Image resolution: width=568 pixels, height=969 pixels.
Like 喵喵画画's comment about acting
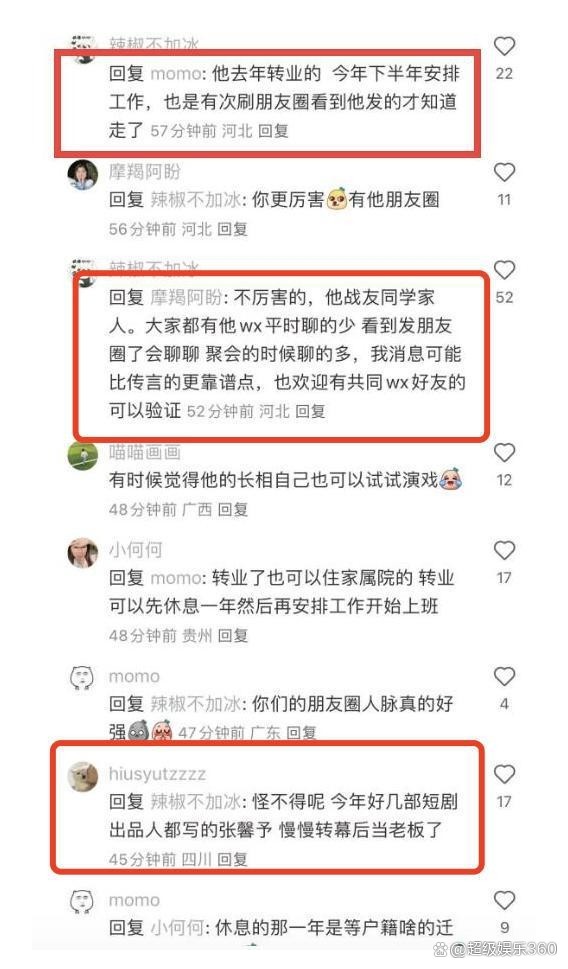tap(504, 453)
